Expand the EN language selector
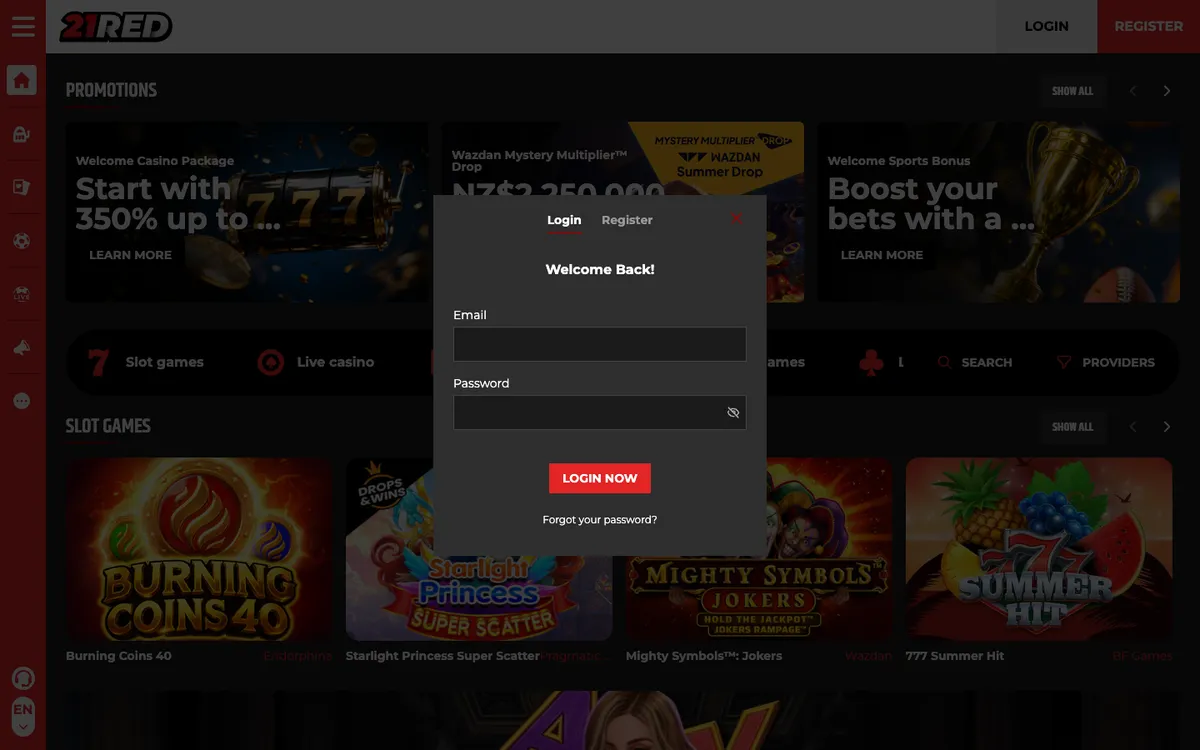 pyautogui.click(x=22, y=717)
